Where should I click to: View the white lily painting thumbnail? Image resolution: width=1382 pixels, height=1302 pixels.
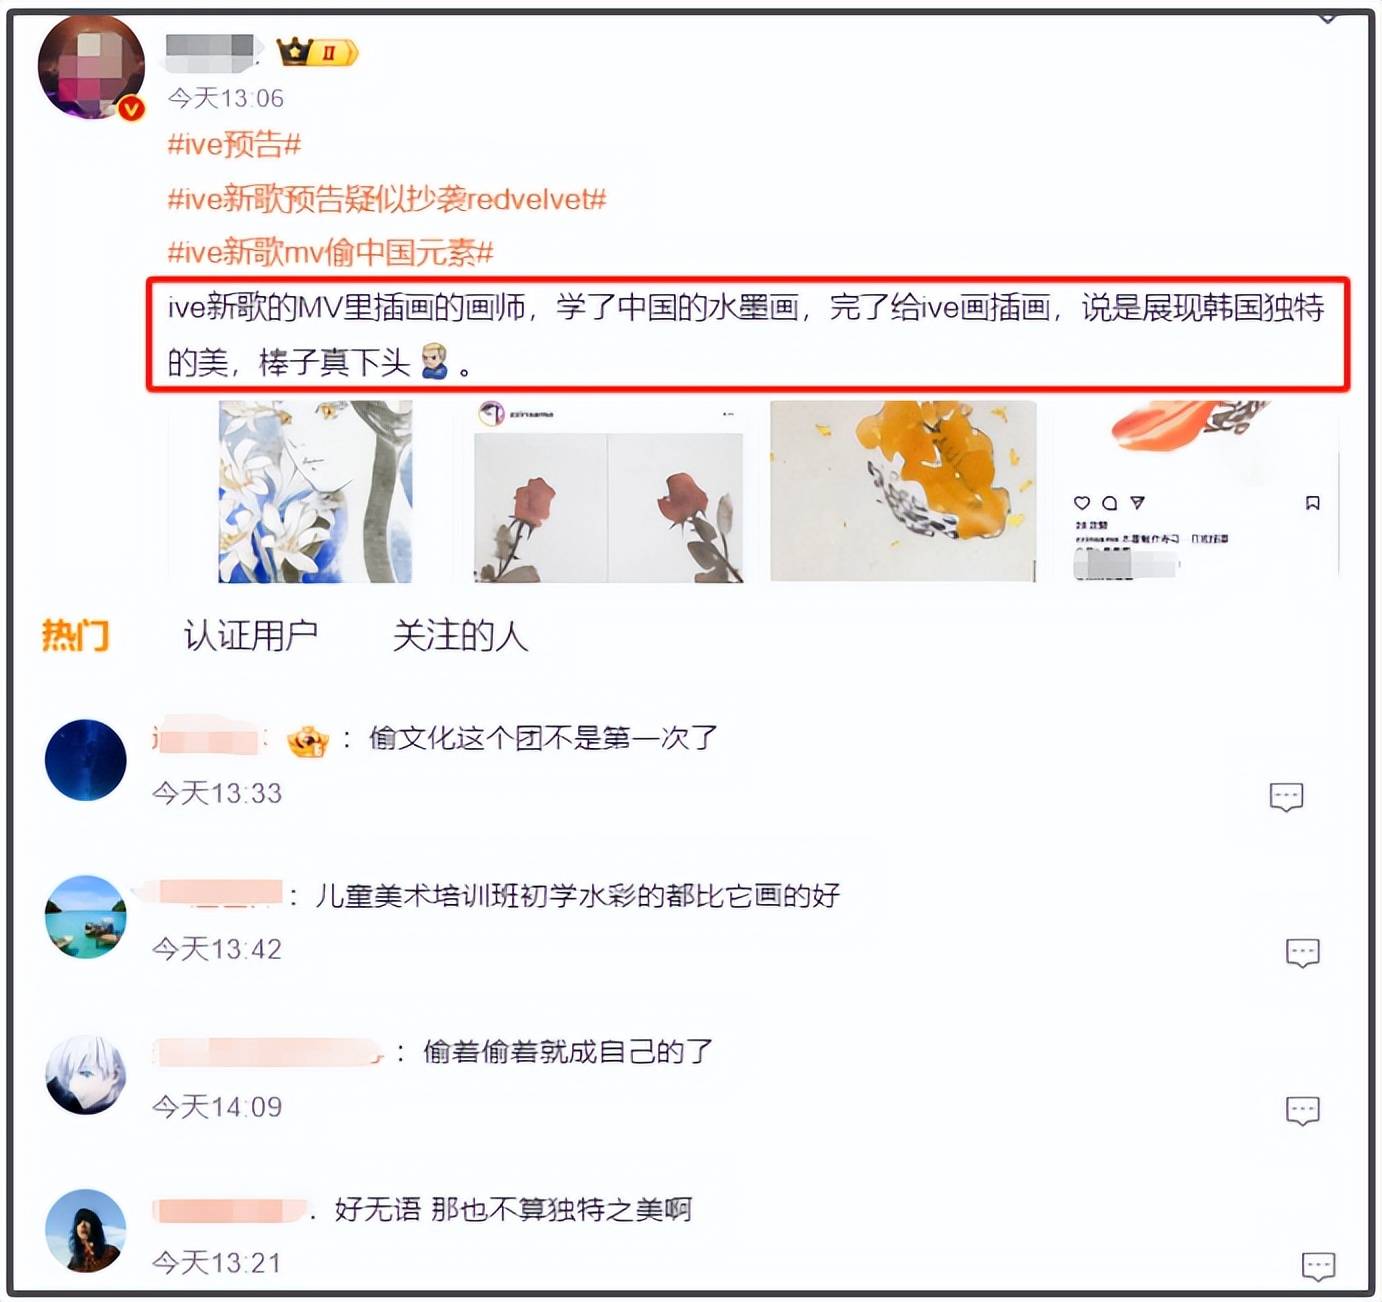pyautogui.click(x=315, y=491)
